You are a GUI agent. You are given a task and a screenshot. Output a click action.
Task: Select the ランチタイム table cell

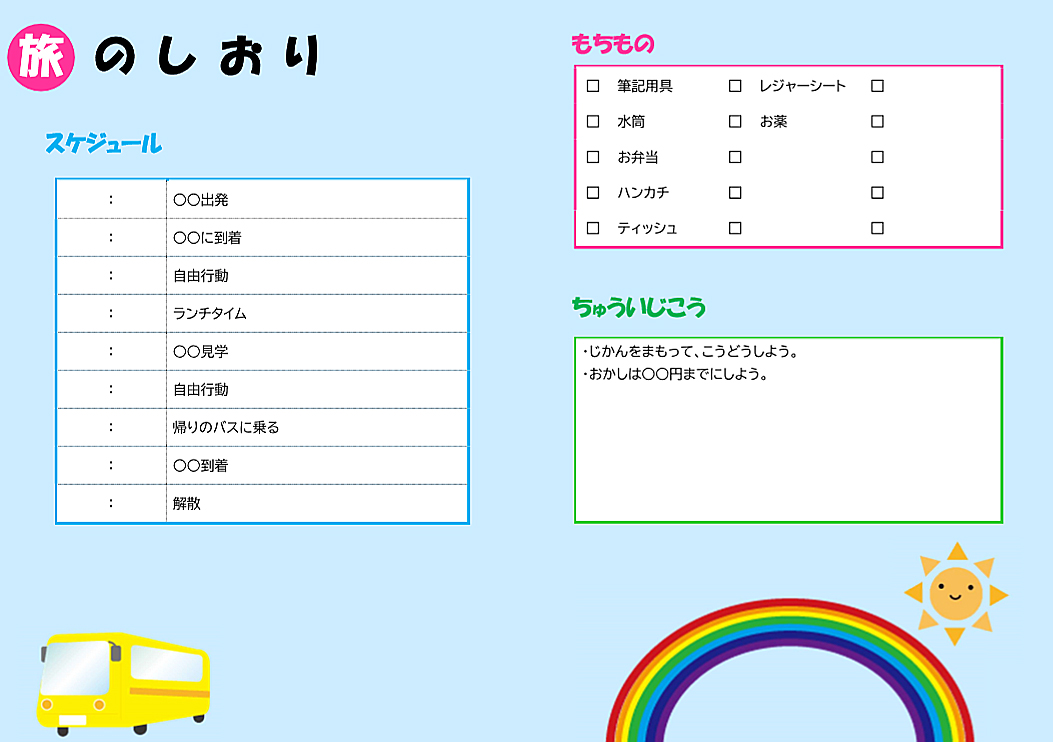316,314
